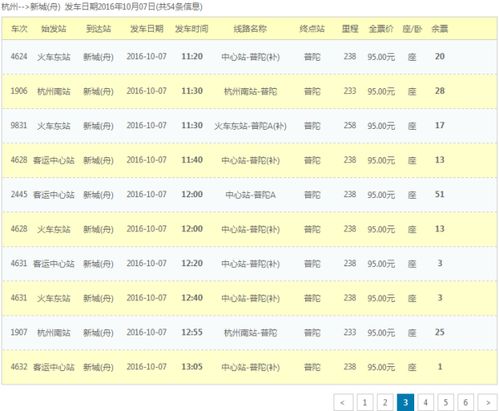499x411 pixels.
Task: Click the 发车时间 column header
Action: (192, 29)
